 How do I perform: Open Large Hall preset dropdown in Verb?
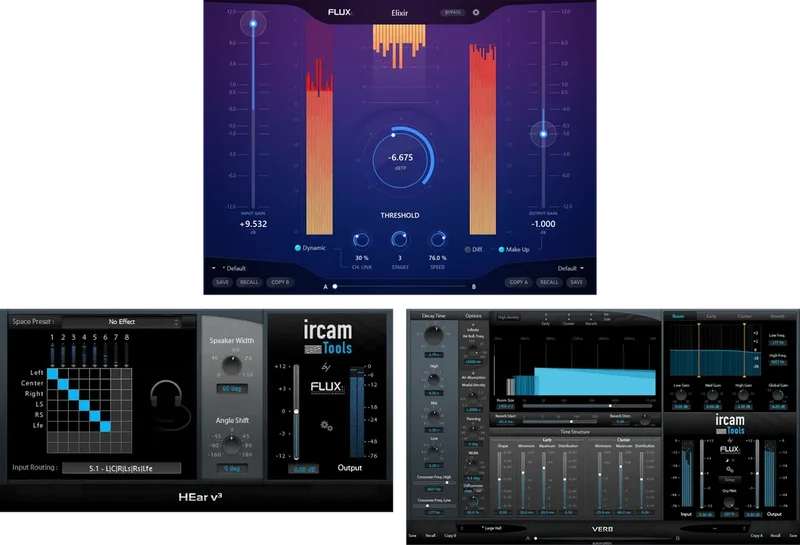[492, 528]
